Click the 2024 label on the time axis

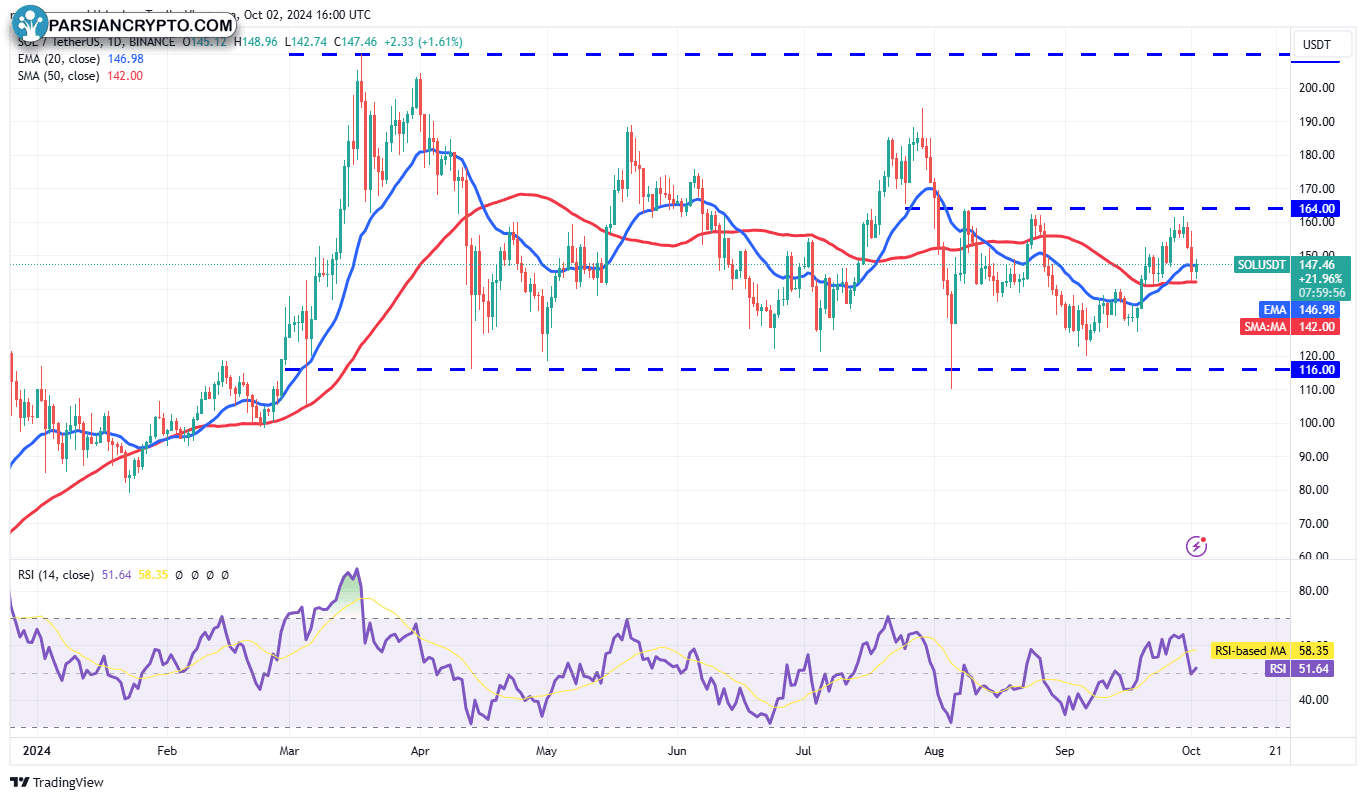click(35, 749)
